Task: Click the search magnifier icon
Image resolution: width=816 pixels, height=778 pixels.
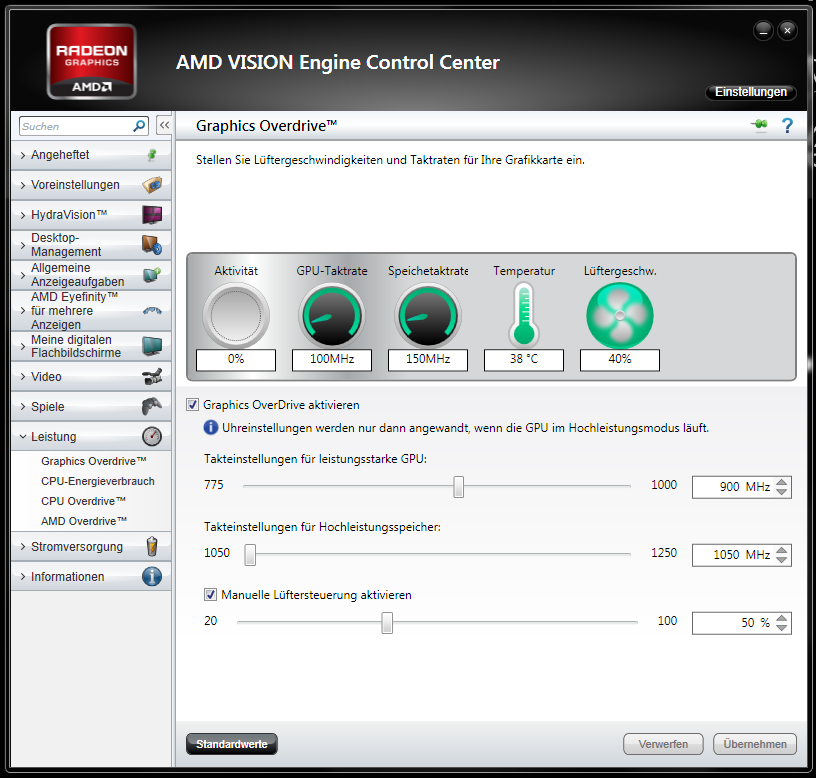Action: coord(139,126)
